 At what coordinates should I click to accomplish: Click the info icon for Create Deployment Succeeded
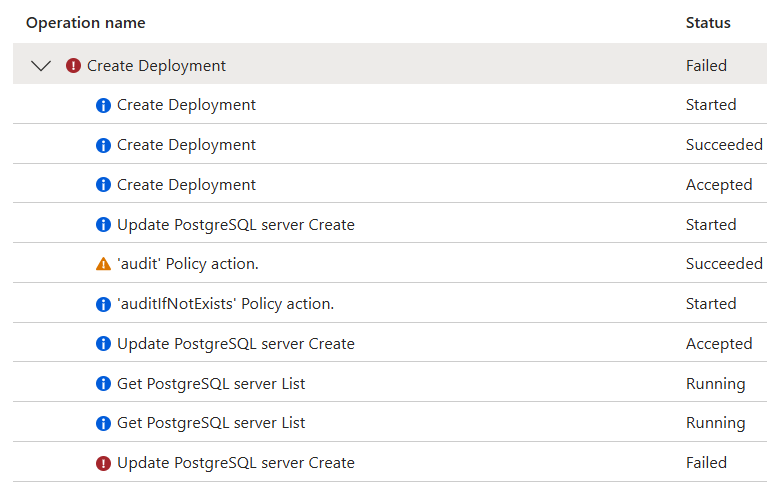[x=103, y=145]
